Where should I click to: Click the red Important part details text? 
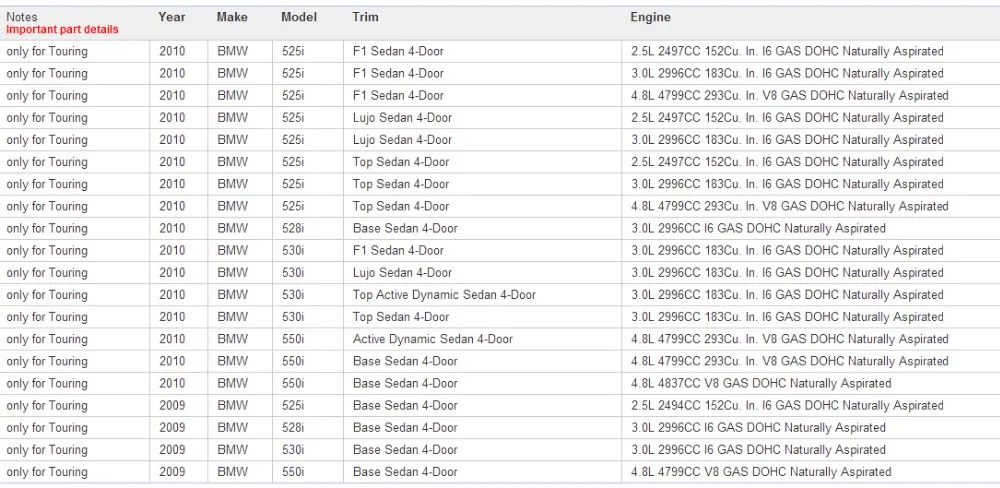[62, 29]
